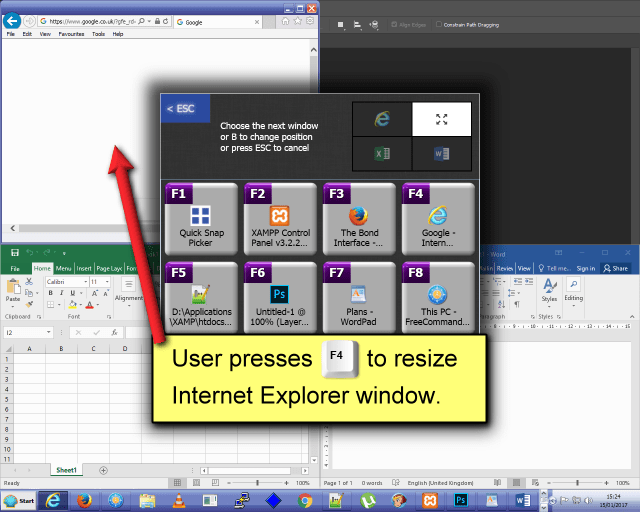Open Excel File tab

15,268
